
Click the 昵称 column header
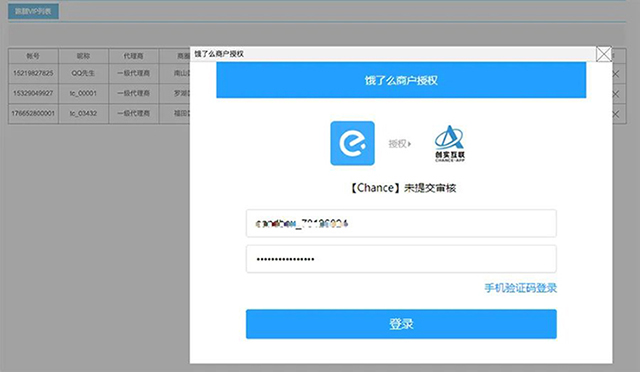pos(83,56)
